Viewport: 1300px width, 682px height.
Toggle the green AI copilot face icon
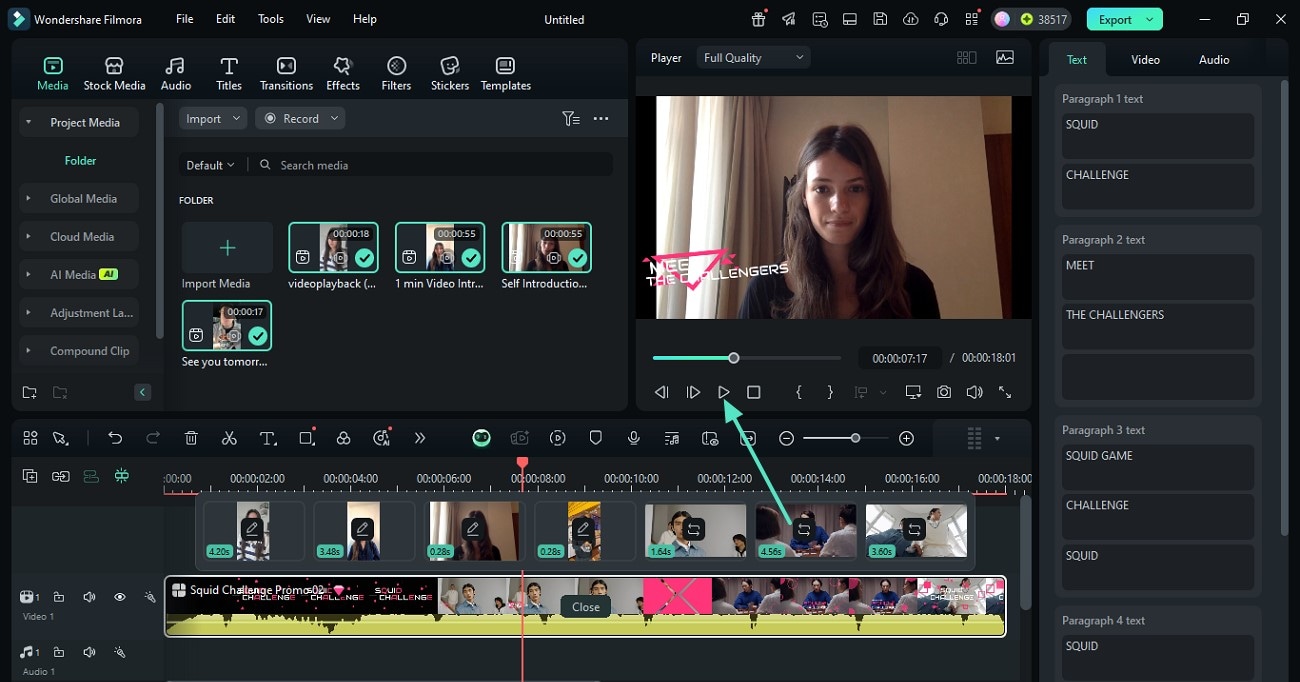481,438
